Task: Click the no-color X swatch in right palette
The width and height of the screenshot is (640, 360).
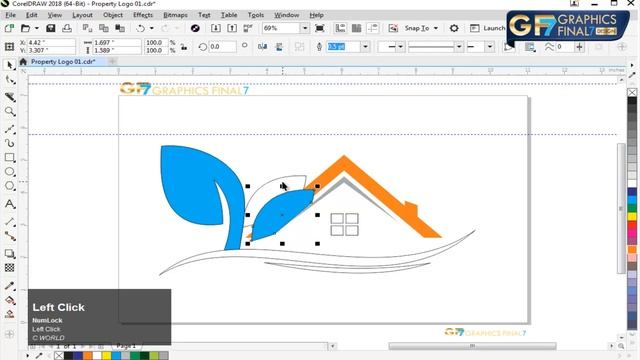Action: point(632,92)
